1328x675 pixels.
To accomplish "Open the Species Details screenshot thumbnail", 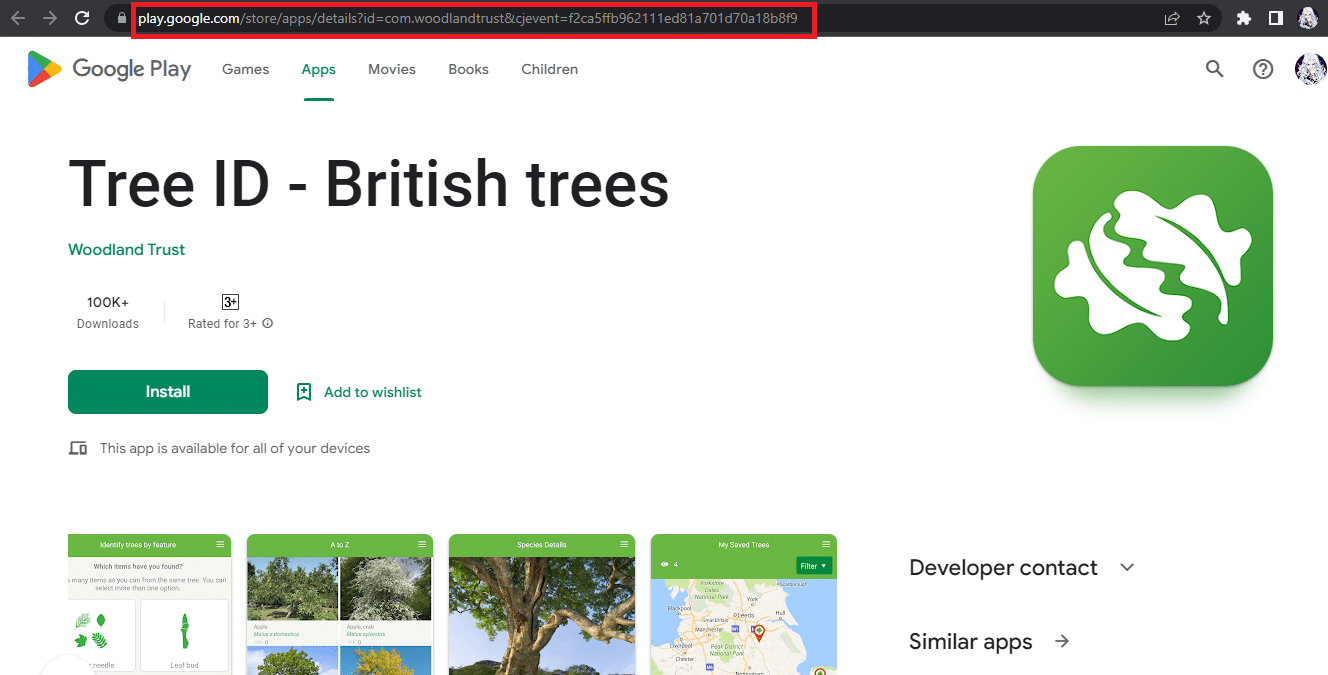I will tap(542, 604).
